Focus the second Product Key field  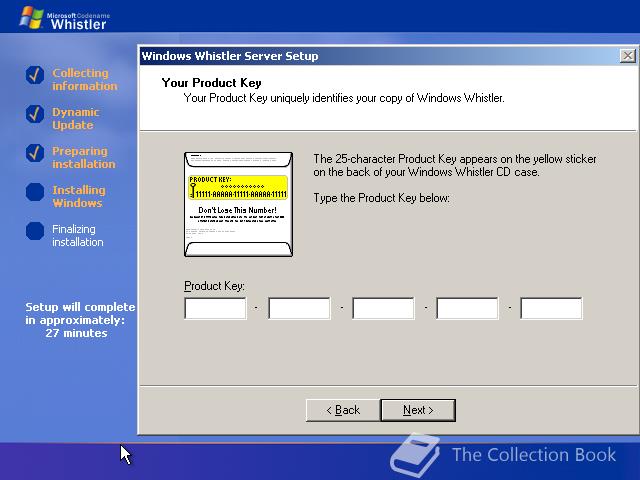(x=300, y=308)
